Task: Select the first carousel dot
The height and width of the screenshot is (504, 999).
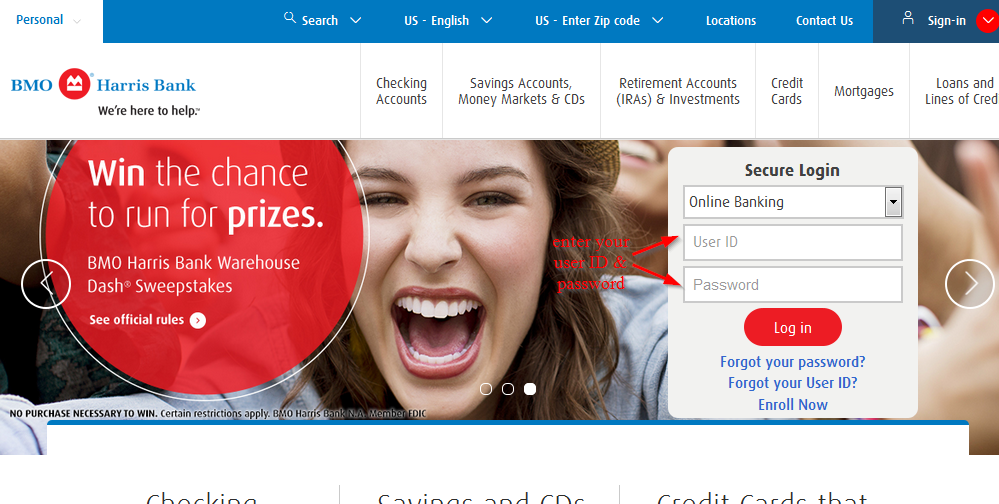Action: click(x=486, y=389)
